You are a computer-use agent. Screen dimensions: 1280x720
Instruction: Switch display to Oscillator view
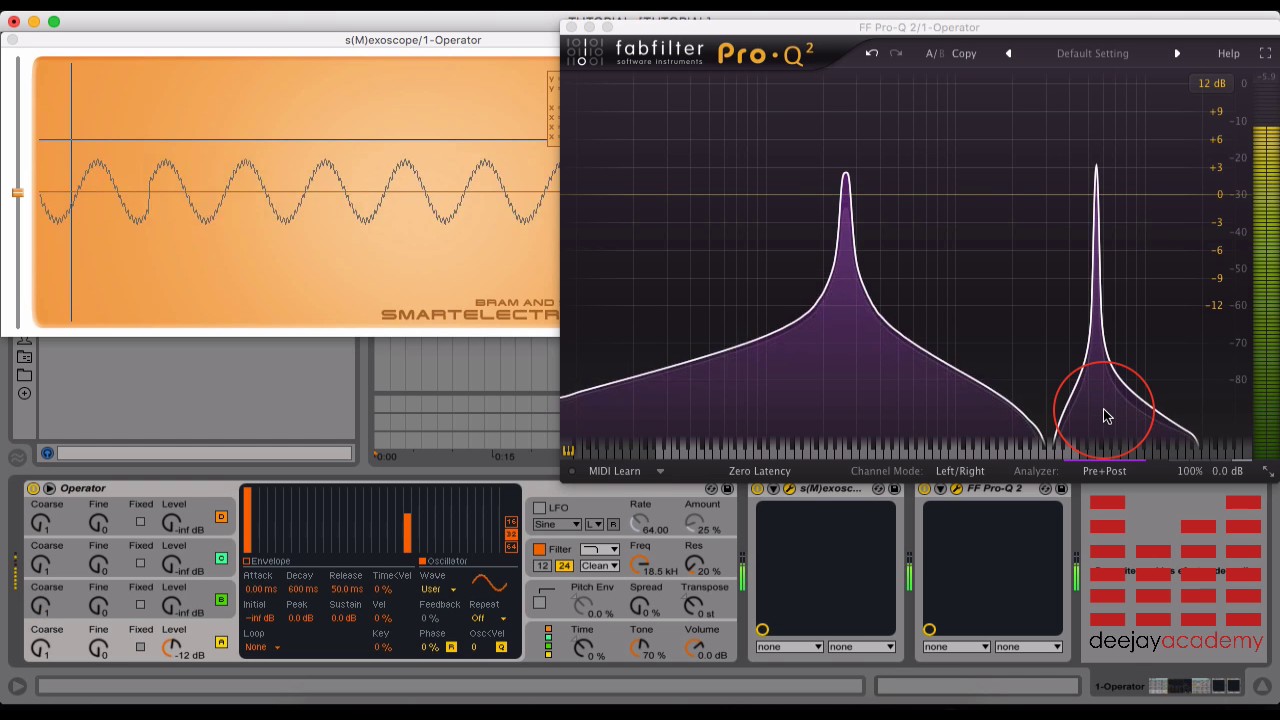[x=442, y=561]
